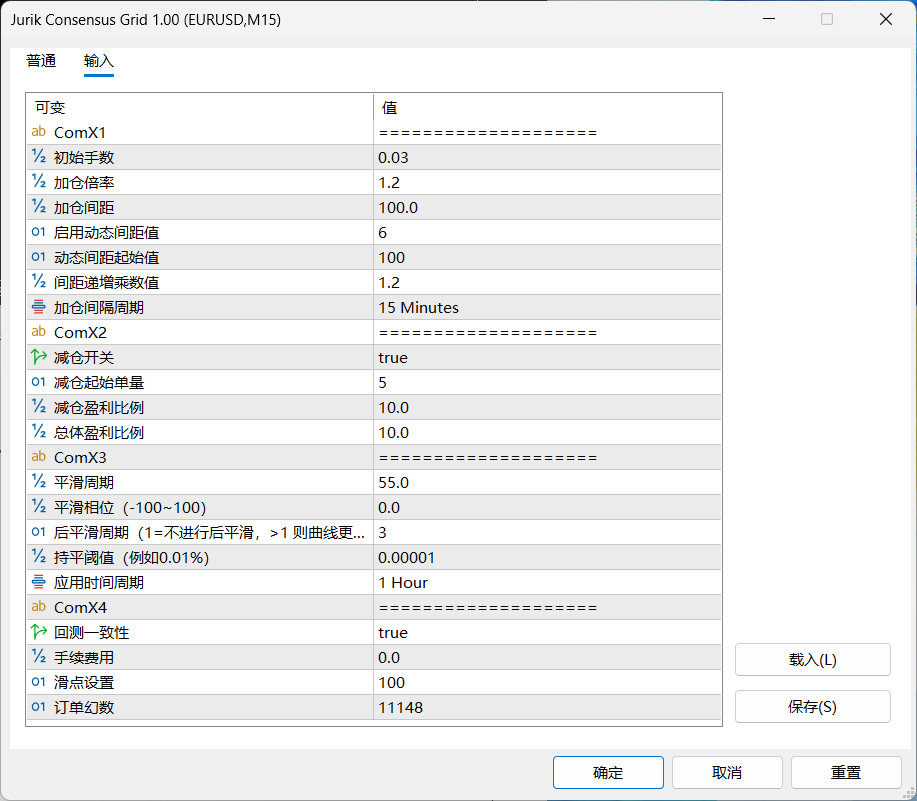Click the enum icon beside 加仓间隔周期

(39, 307)
